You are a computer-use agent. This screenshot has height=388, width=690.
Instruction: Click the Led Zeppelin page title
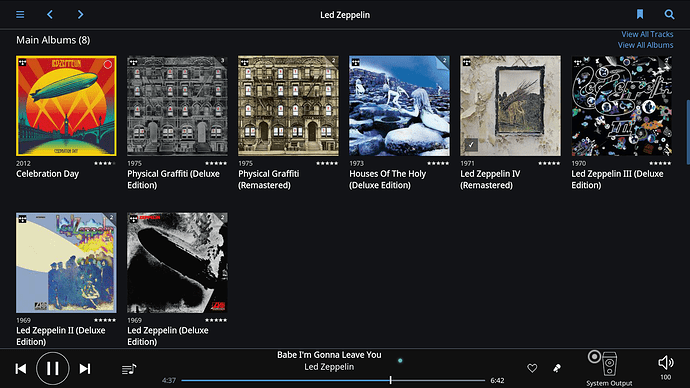pos(345,15)
